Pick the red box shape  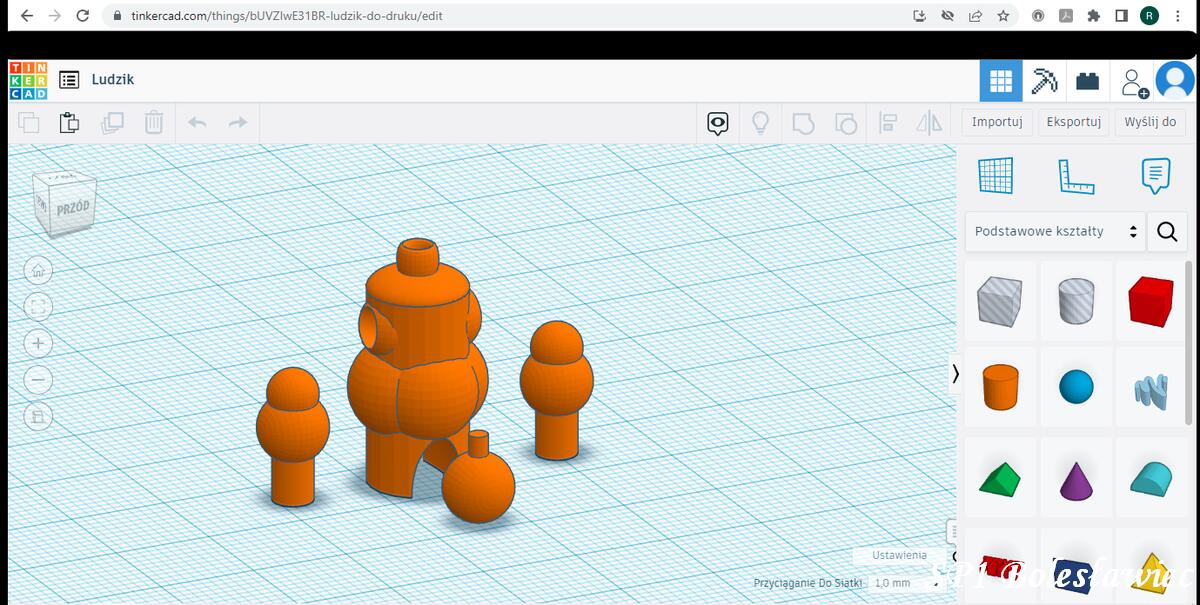click(1151, 301)
